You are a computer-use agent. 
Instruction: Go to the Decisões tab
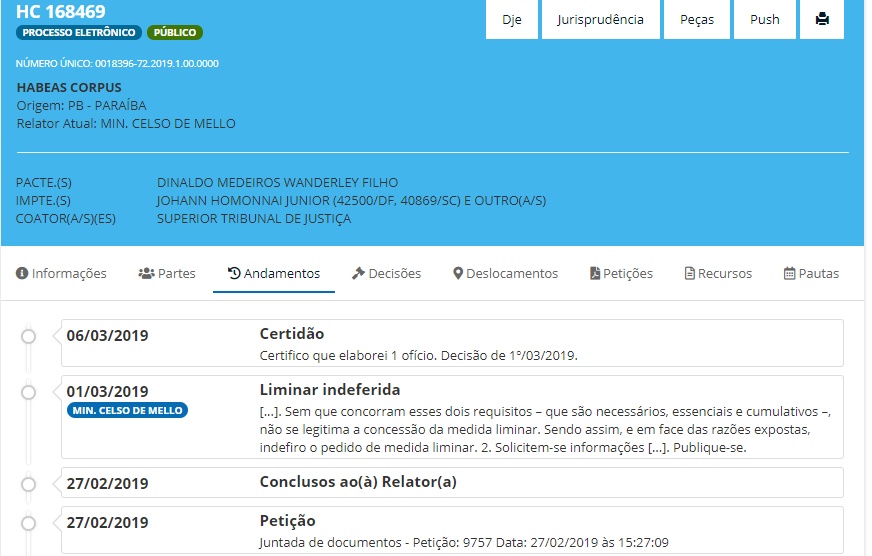point(386,273)
